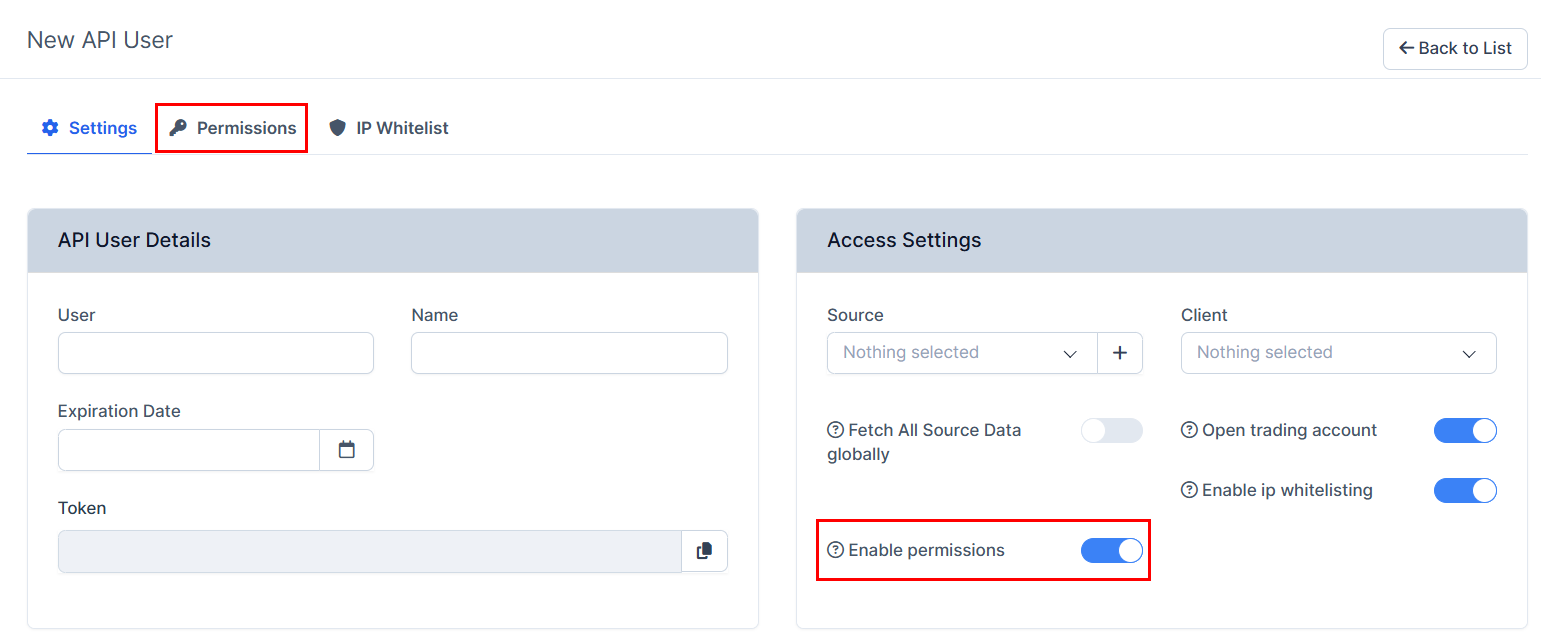Switch to the Permissions tab
This screenshot has height=639, width=1541.
[x=232, y=128]
